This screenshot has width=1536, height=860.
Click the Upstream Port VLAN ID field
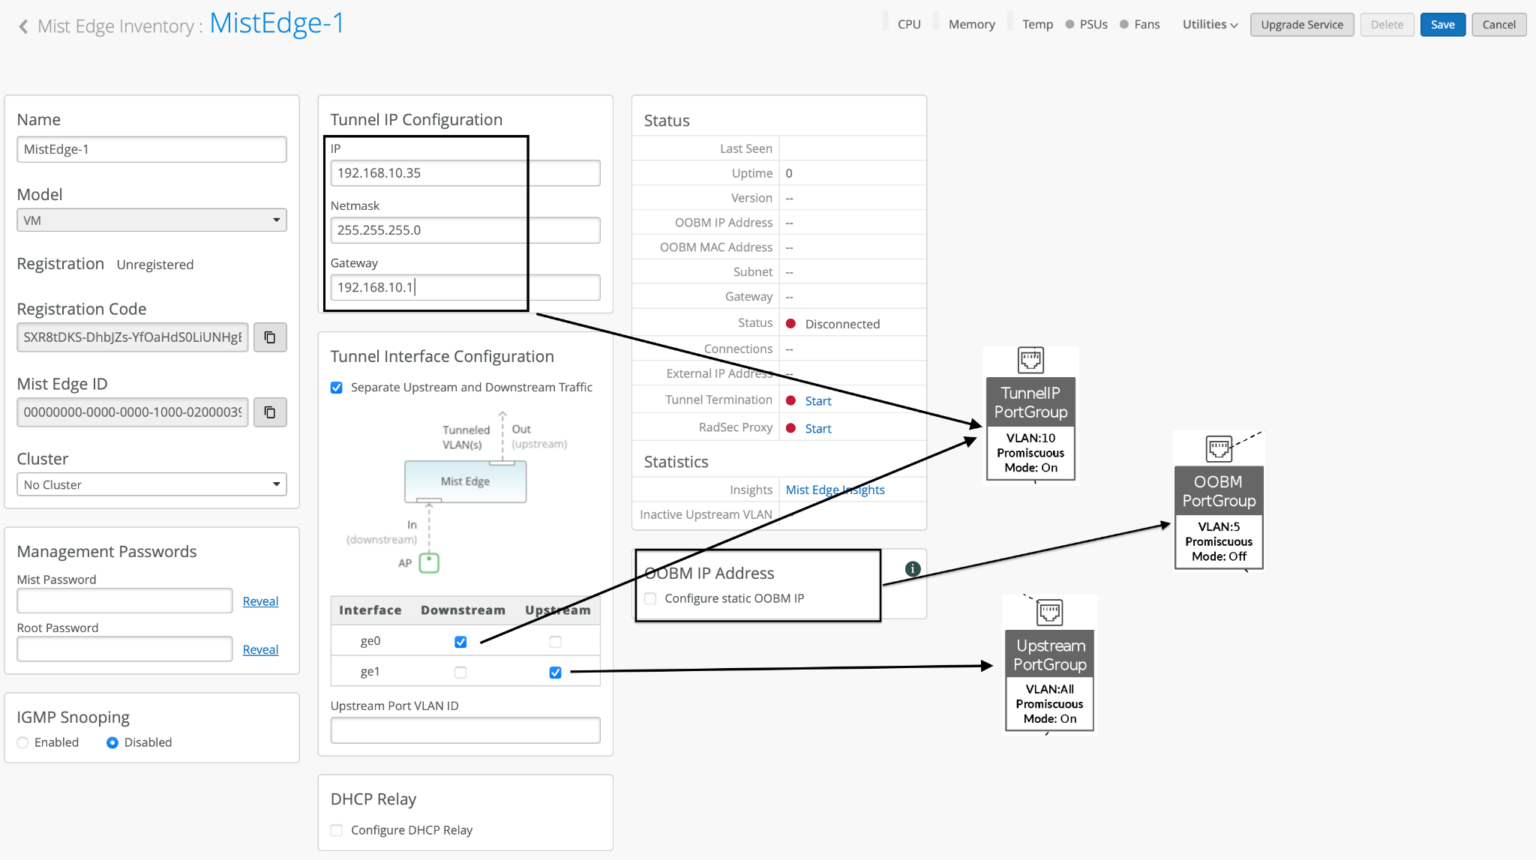point(465,731)
